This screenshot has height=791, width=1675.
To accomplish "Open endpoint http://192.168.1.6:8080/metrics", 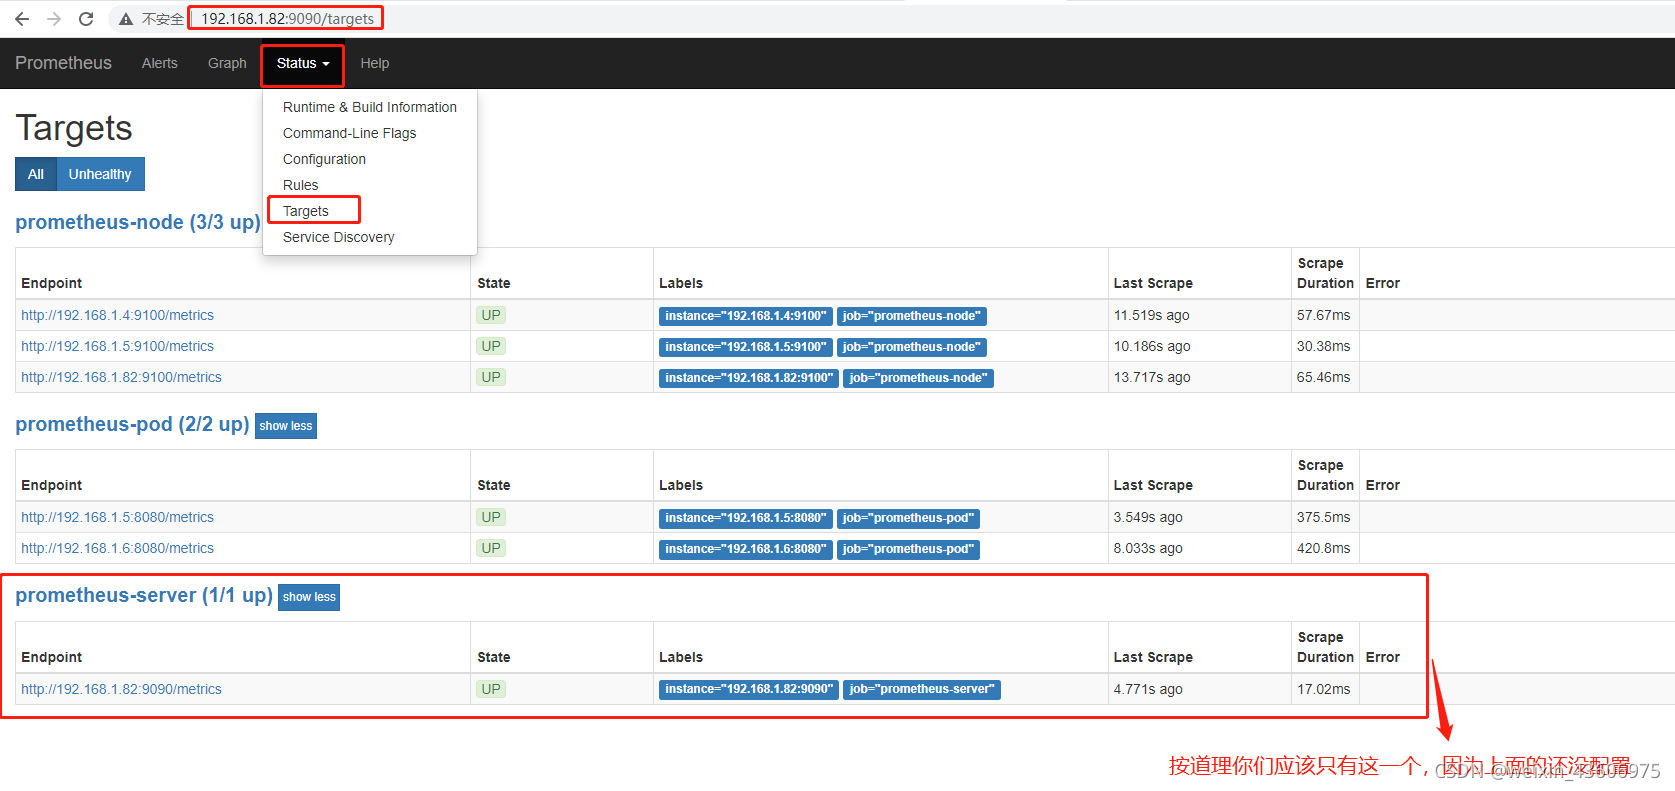I will pyautogui.click(x=117, y=548).
